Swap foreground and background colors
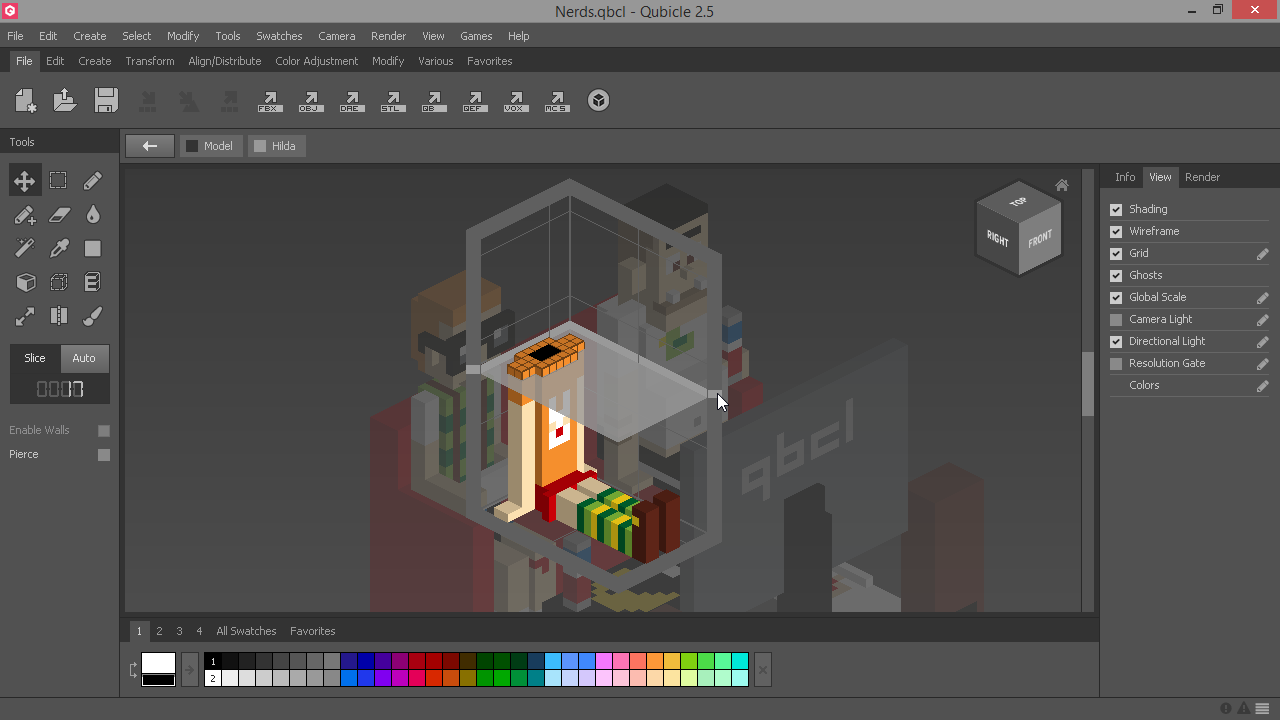 click(134, 670)
